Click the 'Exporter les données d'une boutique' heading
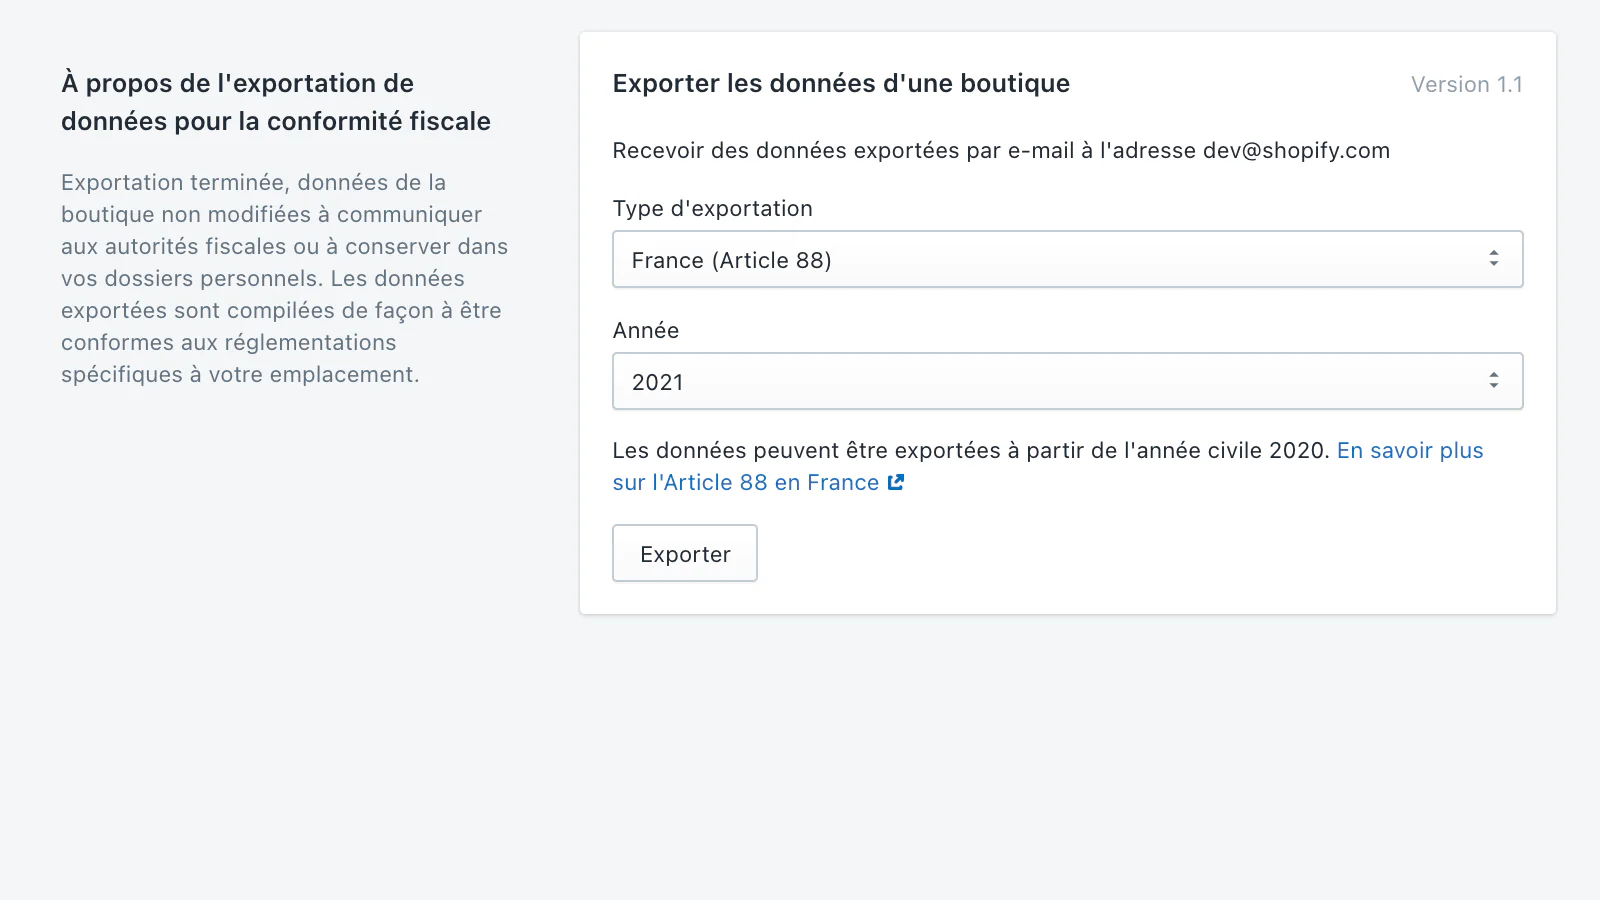Image resolution: width=1600 pixels, height=900 pixels. click(x=841, y=83)
